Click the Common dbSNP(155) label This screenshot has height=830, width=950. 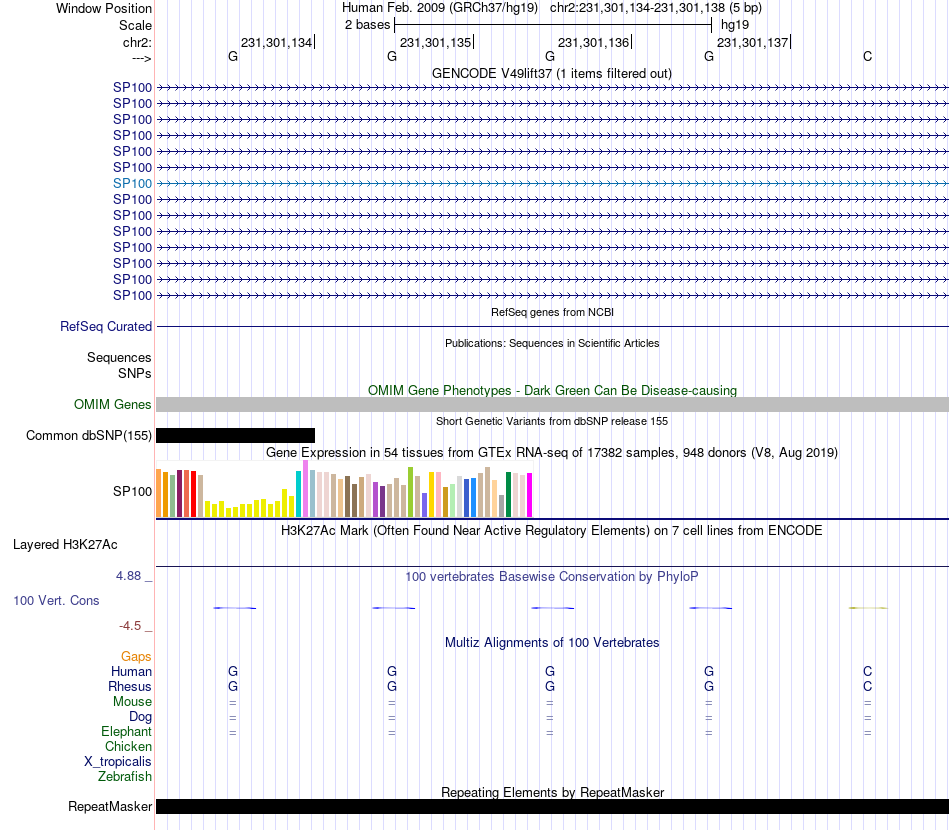click(x=89, y=436)
